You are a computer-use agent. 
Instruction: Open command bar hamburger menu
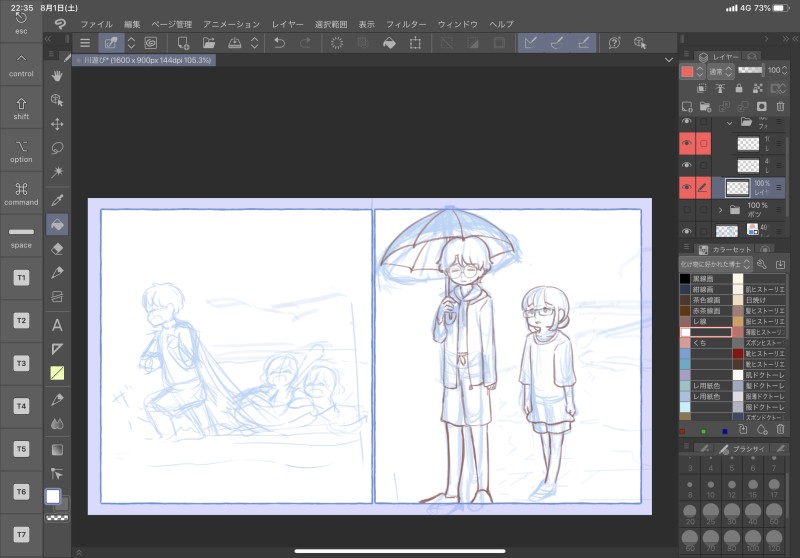click(85, 43)
